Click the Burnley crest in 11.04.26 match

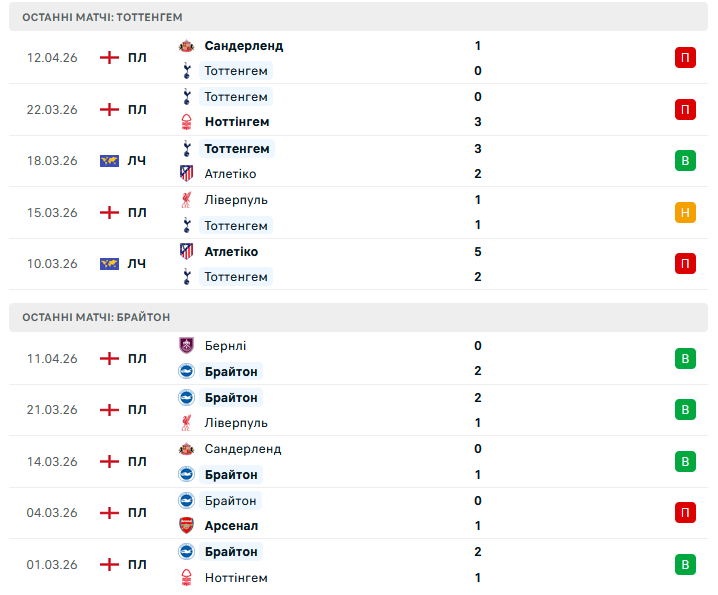pyautogui.click(x=186, y=346)
